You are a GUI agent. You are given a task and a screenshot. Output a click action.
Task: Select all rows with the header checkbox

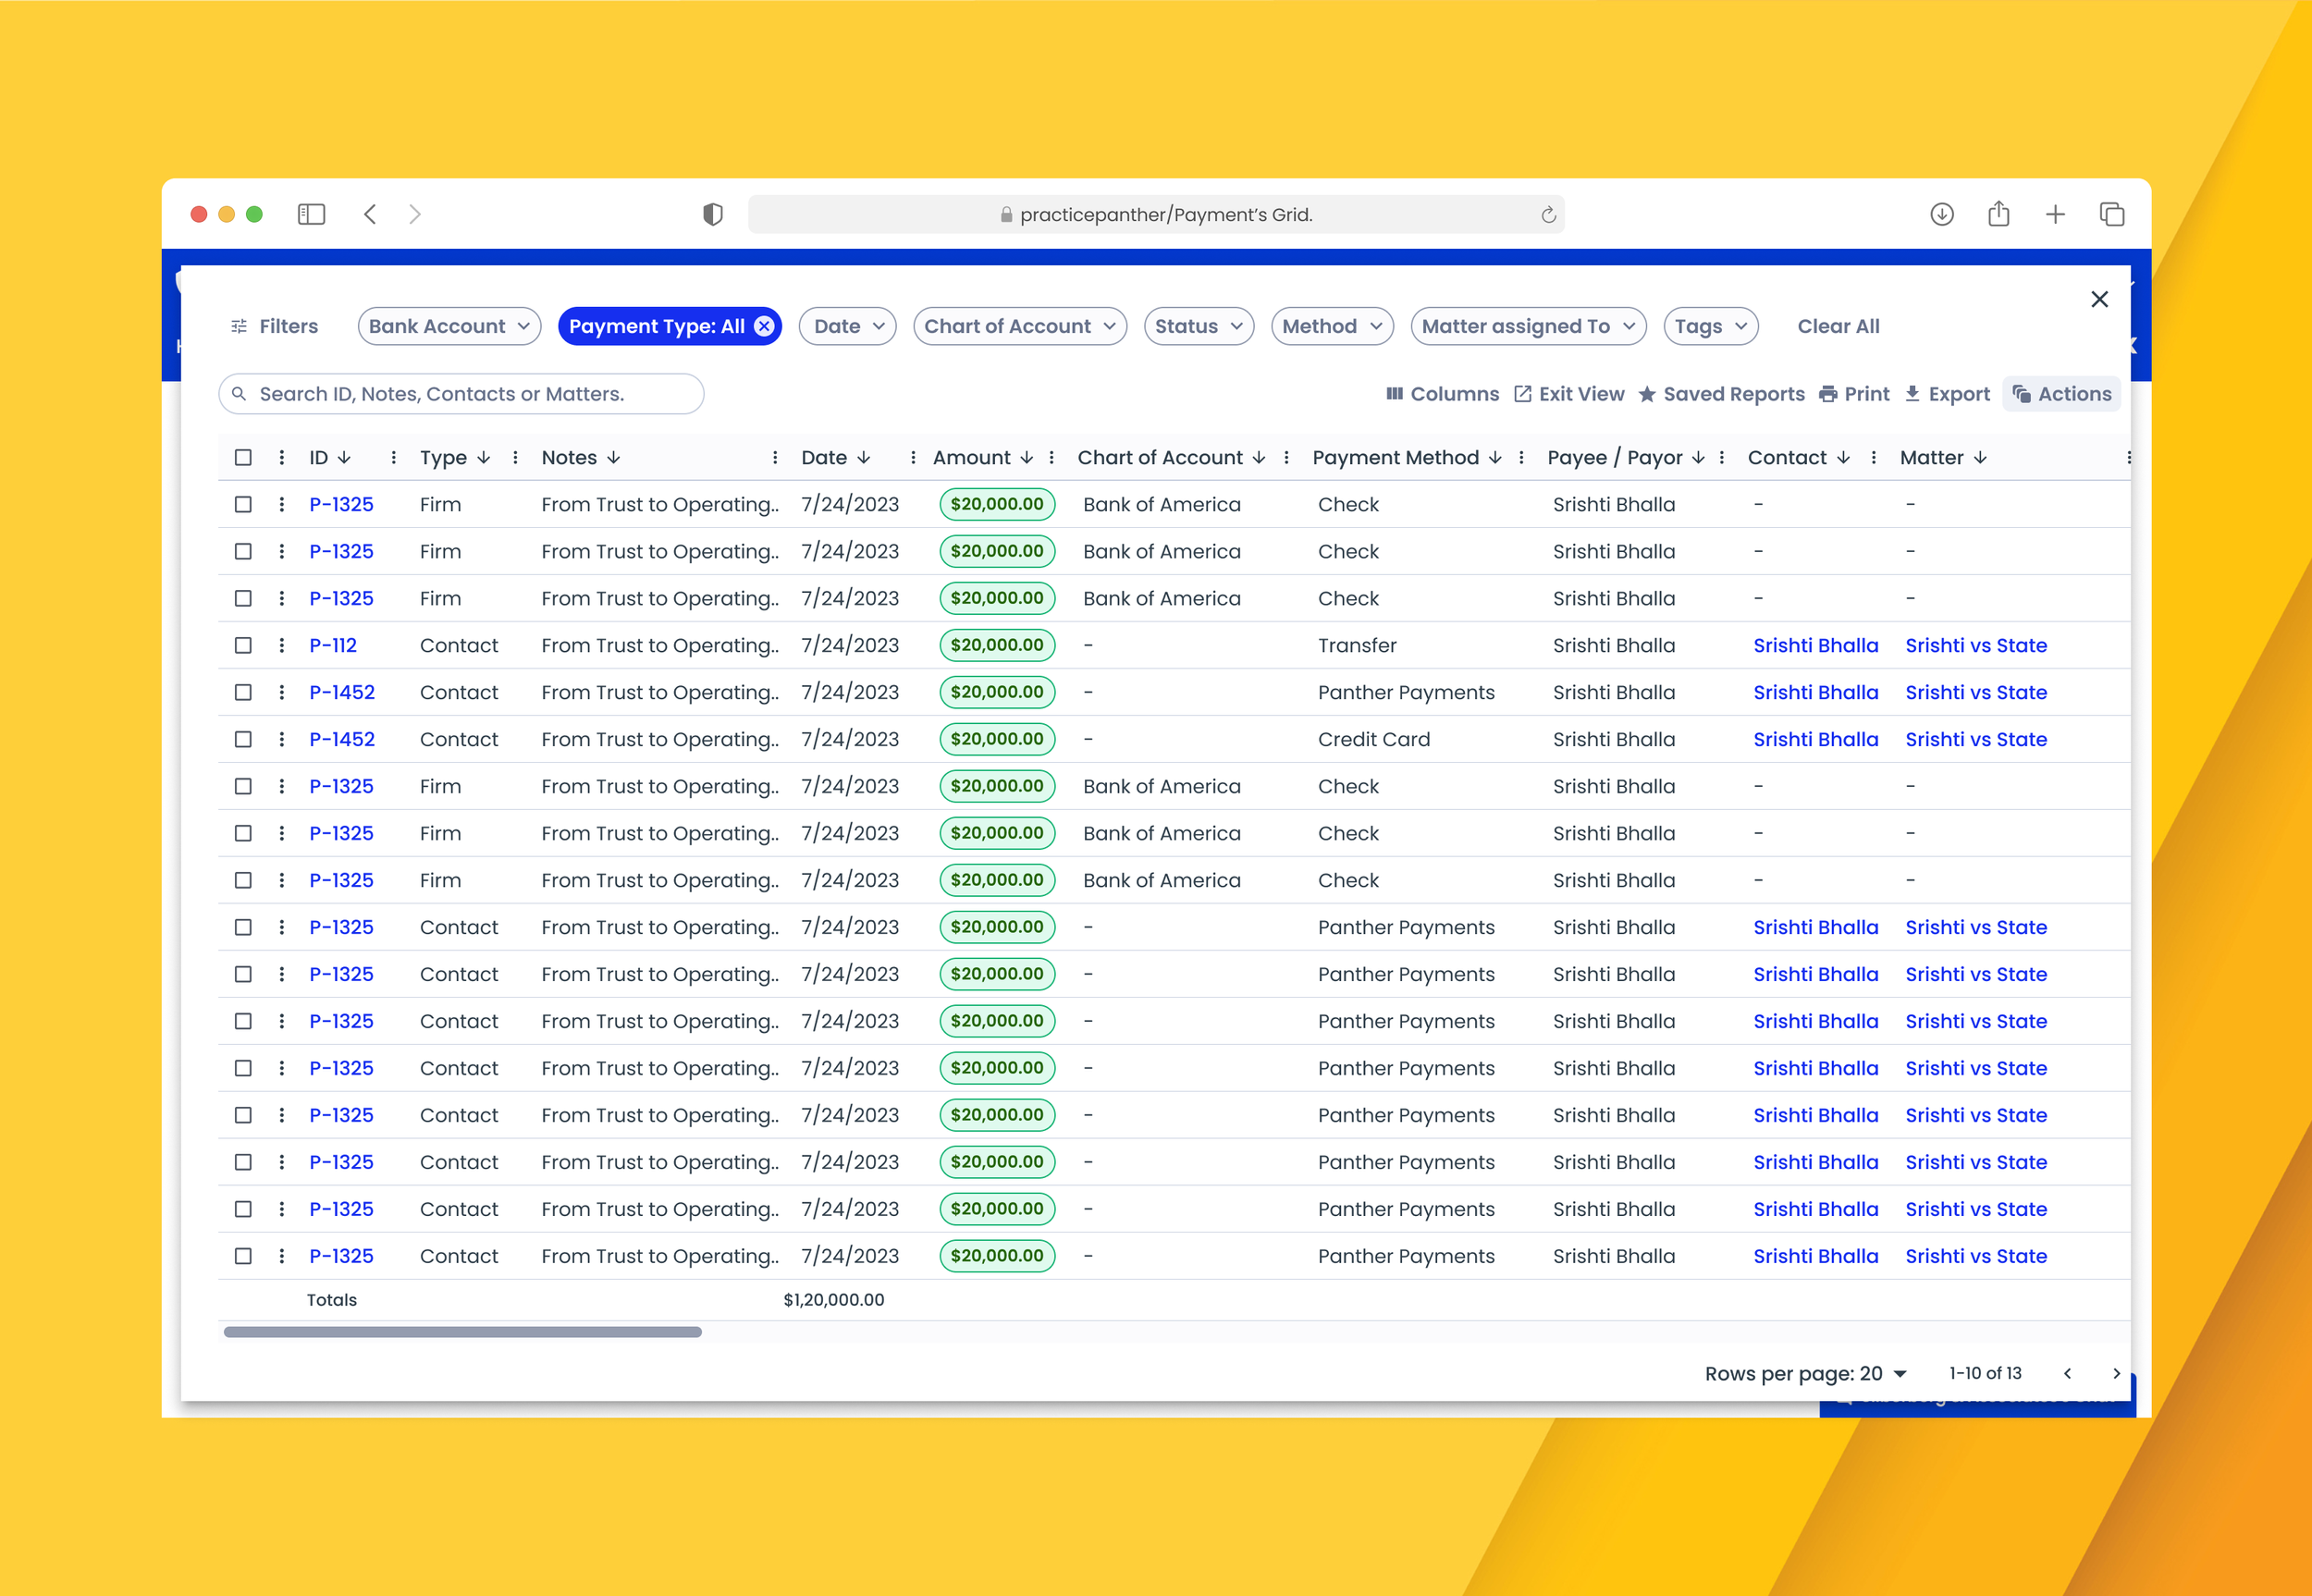pyautogui.click(x=243, y=457)
